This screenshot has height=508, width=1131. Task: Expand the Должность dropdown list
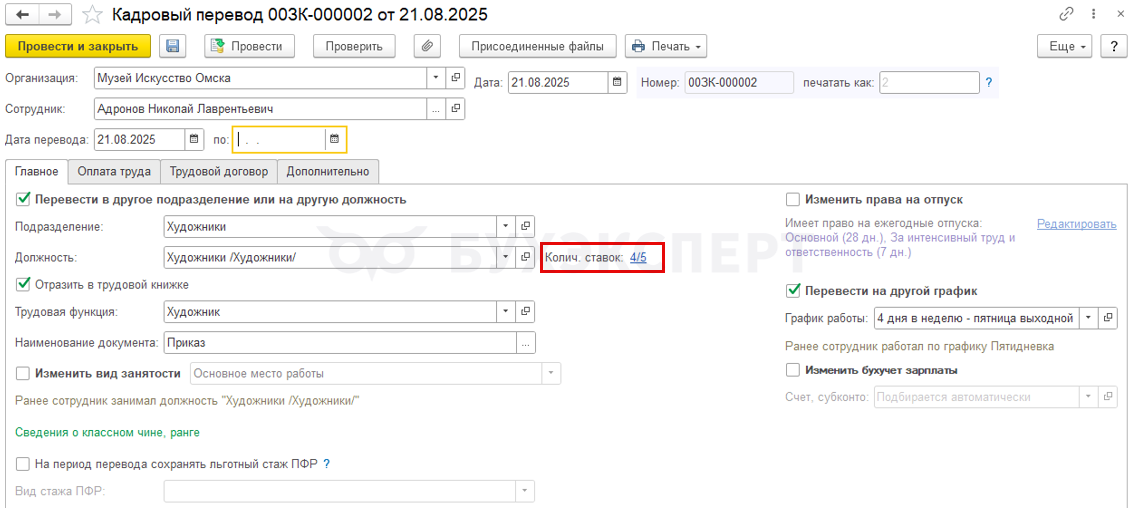pyautogui.click(x=507, y=257)
